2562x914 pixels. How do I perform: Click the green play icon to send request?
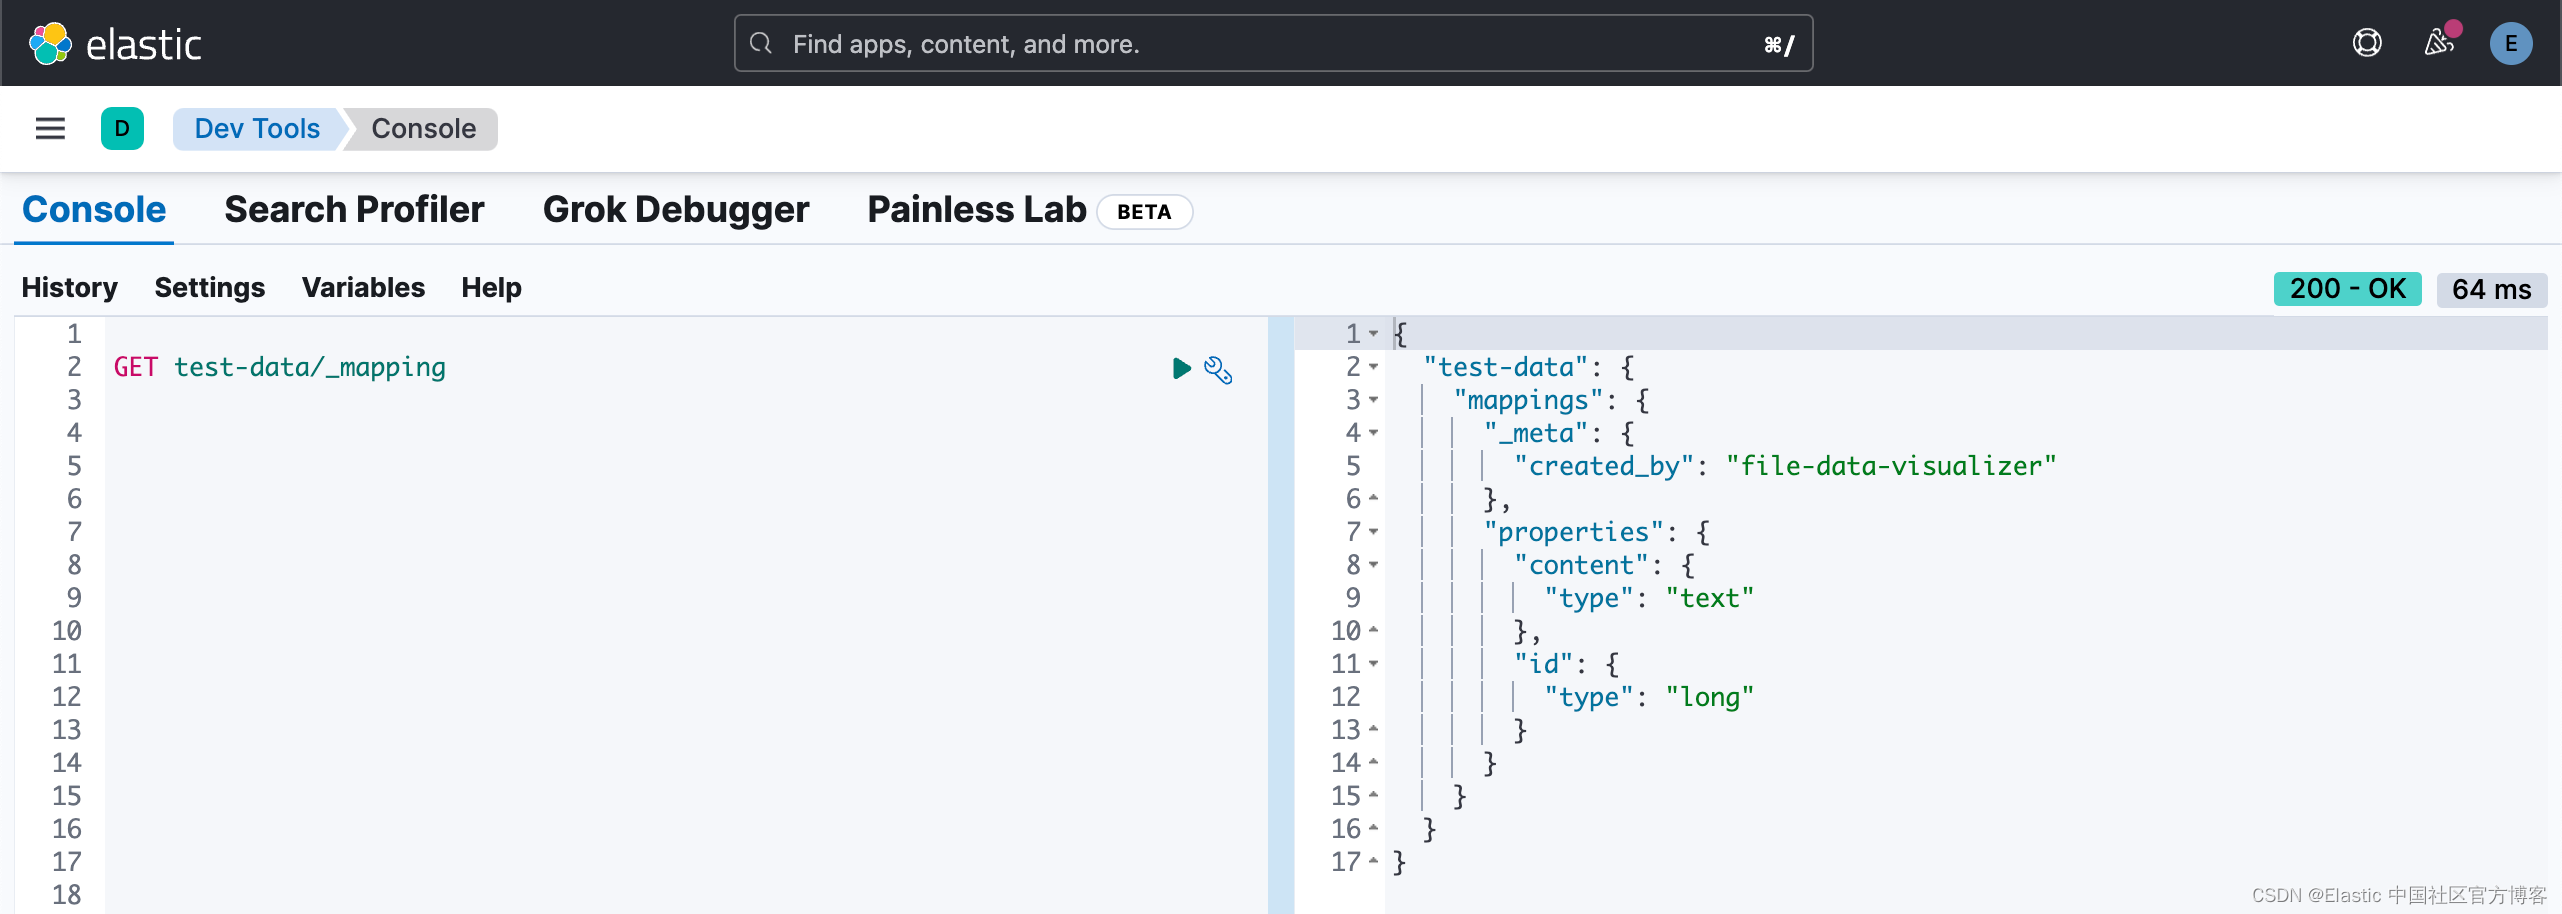1181,369
